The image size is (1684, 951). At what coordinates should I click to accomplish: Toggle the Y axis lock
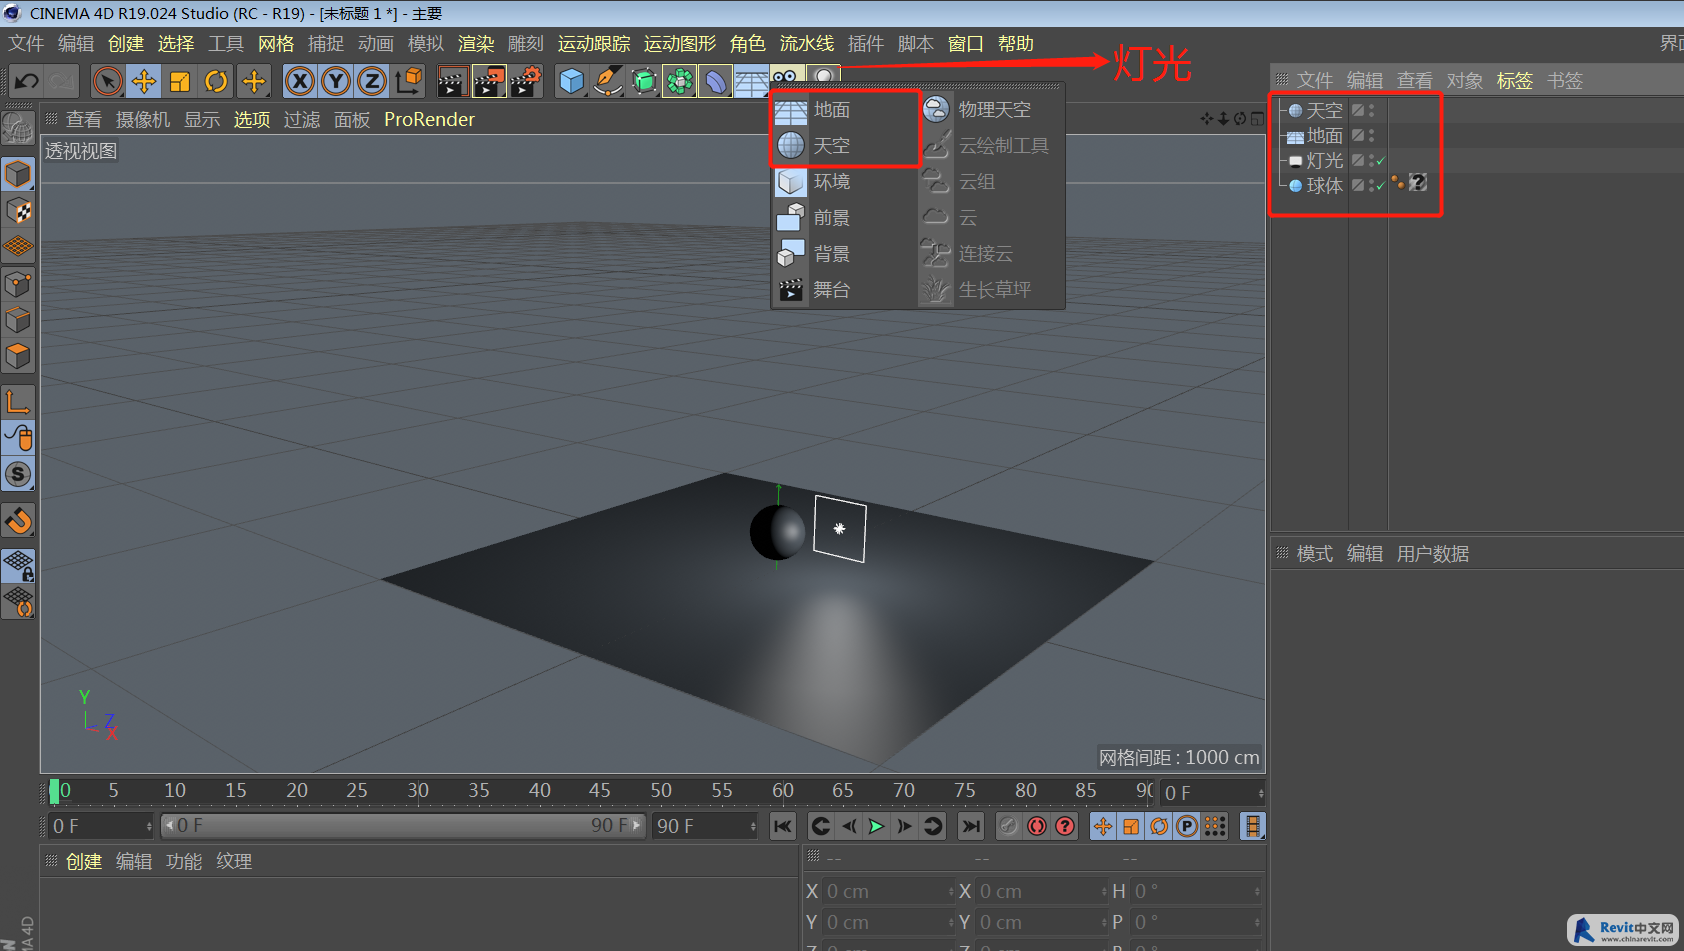point(336,81)
